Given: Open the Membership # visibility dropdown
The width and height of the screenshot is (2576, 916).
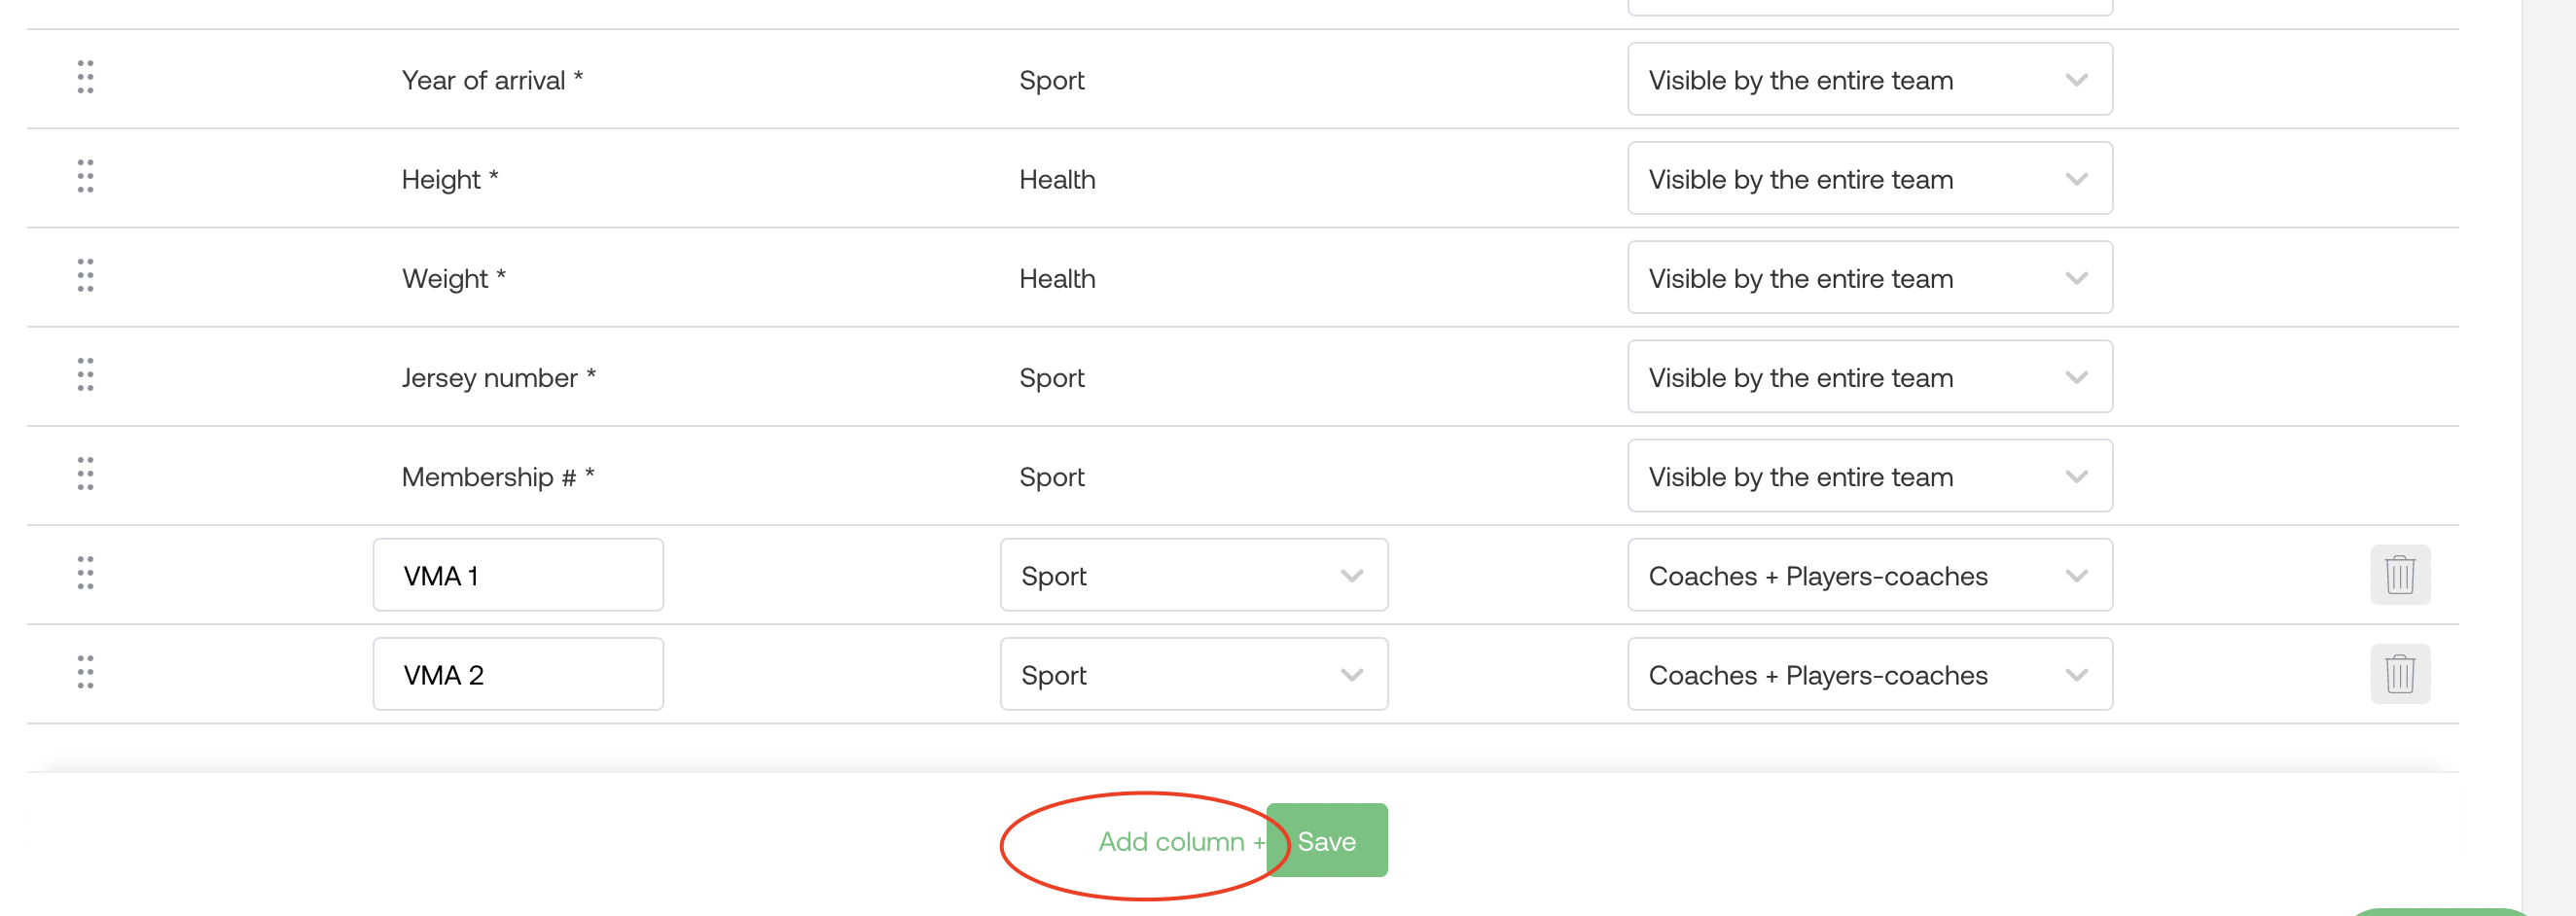Looking at the screenshot, I should [x=1869, y=476].
